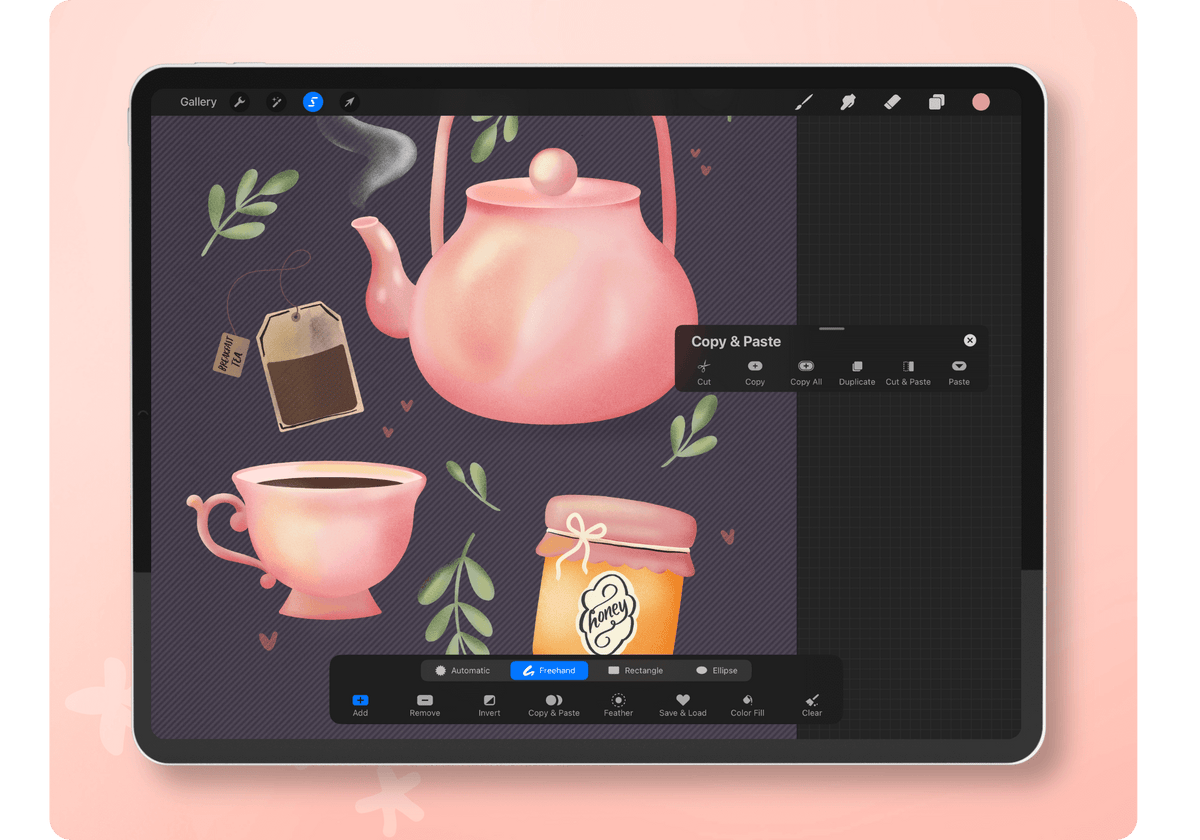
Task: Choose Cut & Paste option
Action: [x=908, y=373]
